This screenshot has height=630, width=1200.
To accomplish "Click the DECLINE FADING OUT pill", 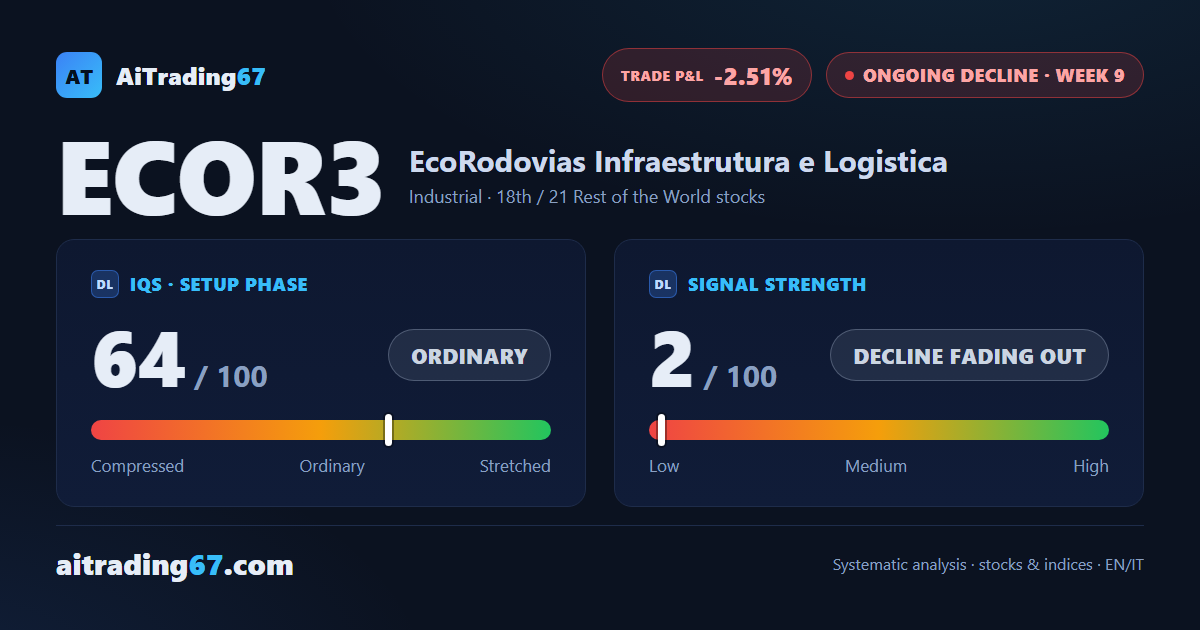I will (969, 355).
